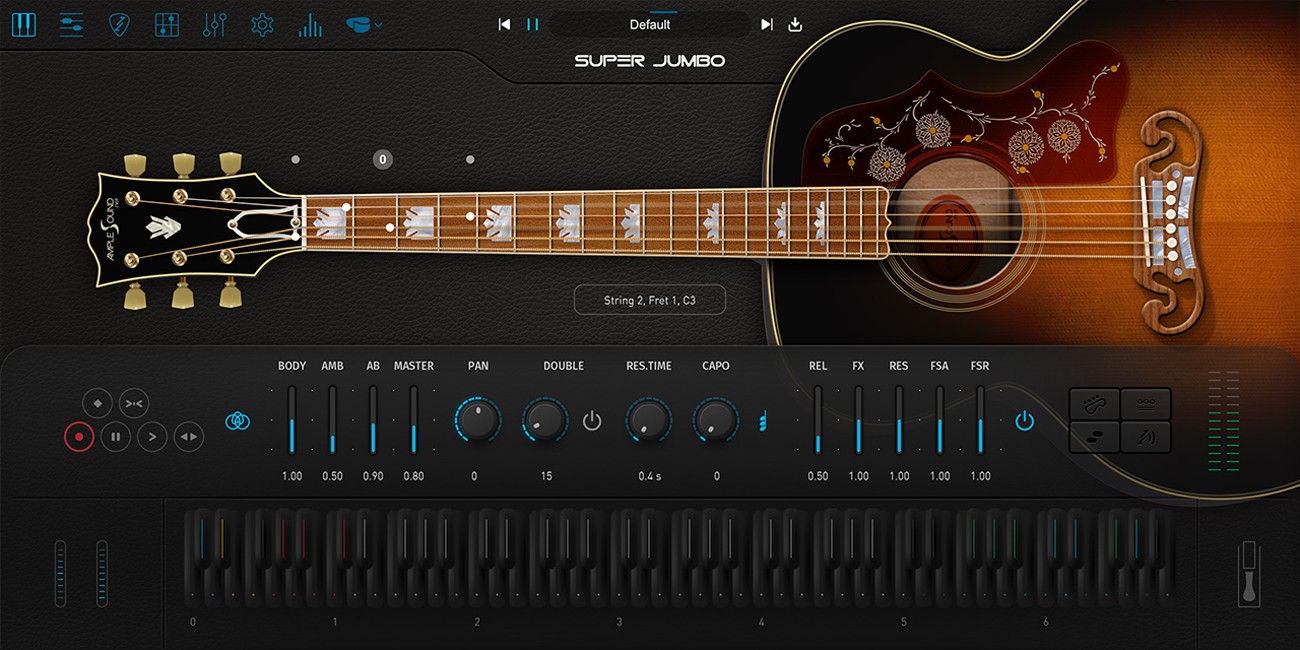
Task: Adjust the FX sound slider
Action: 858,420
